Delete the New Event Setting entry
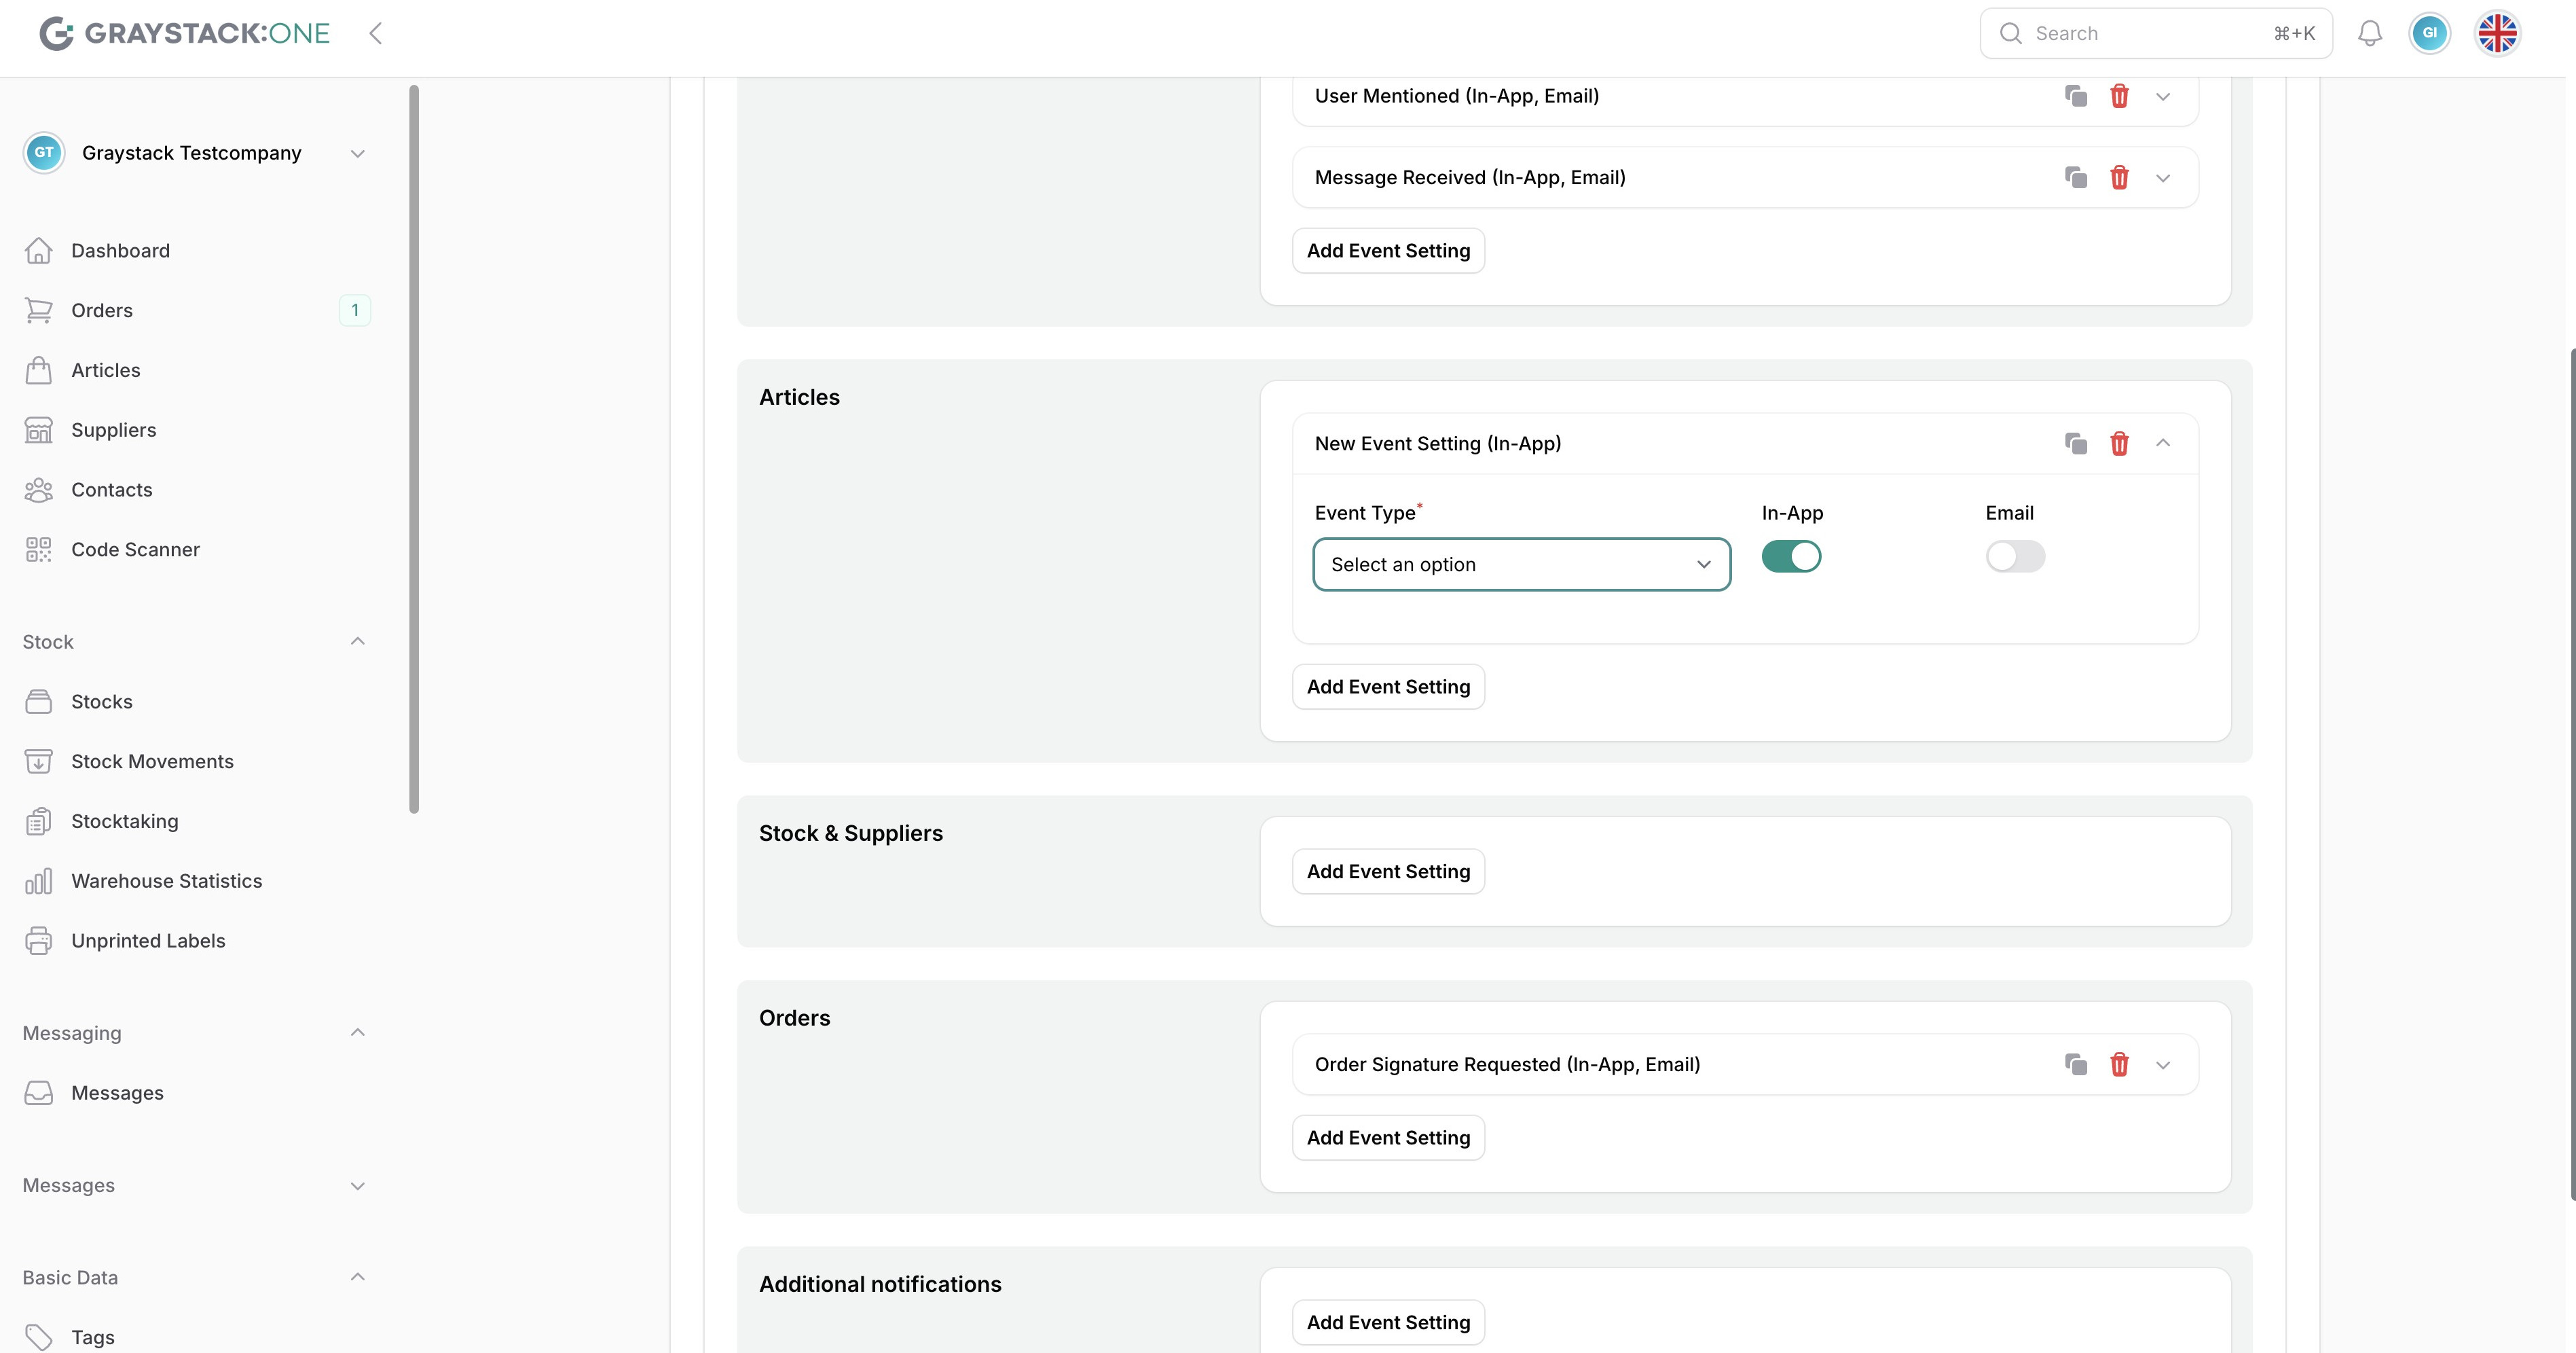Screen dimensions: 2576x1353 point(2119,444)
